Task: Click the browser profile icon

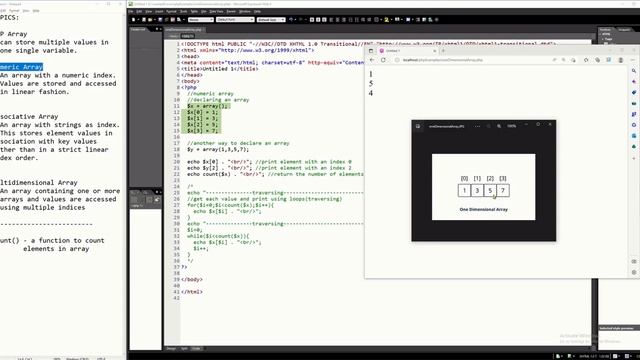Action: pos(621,60)
